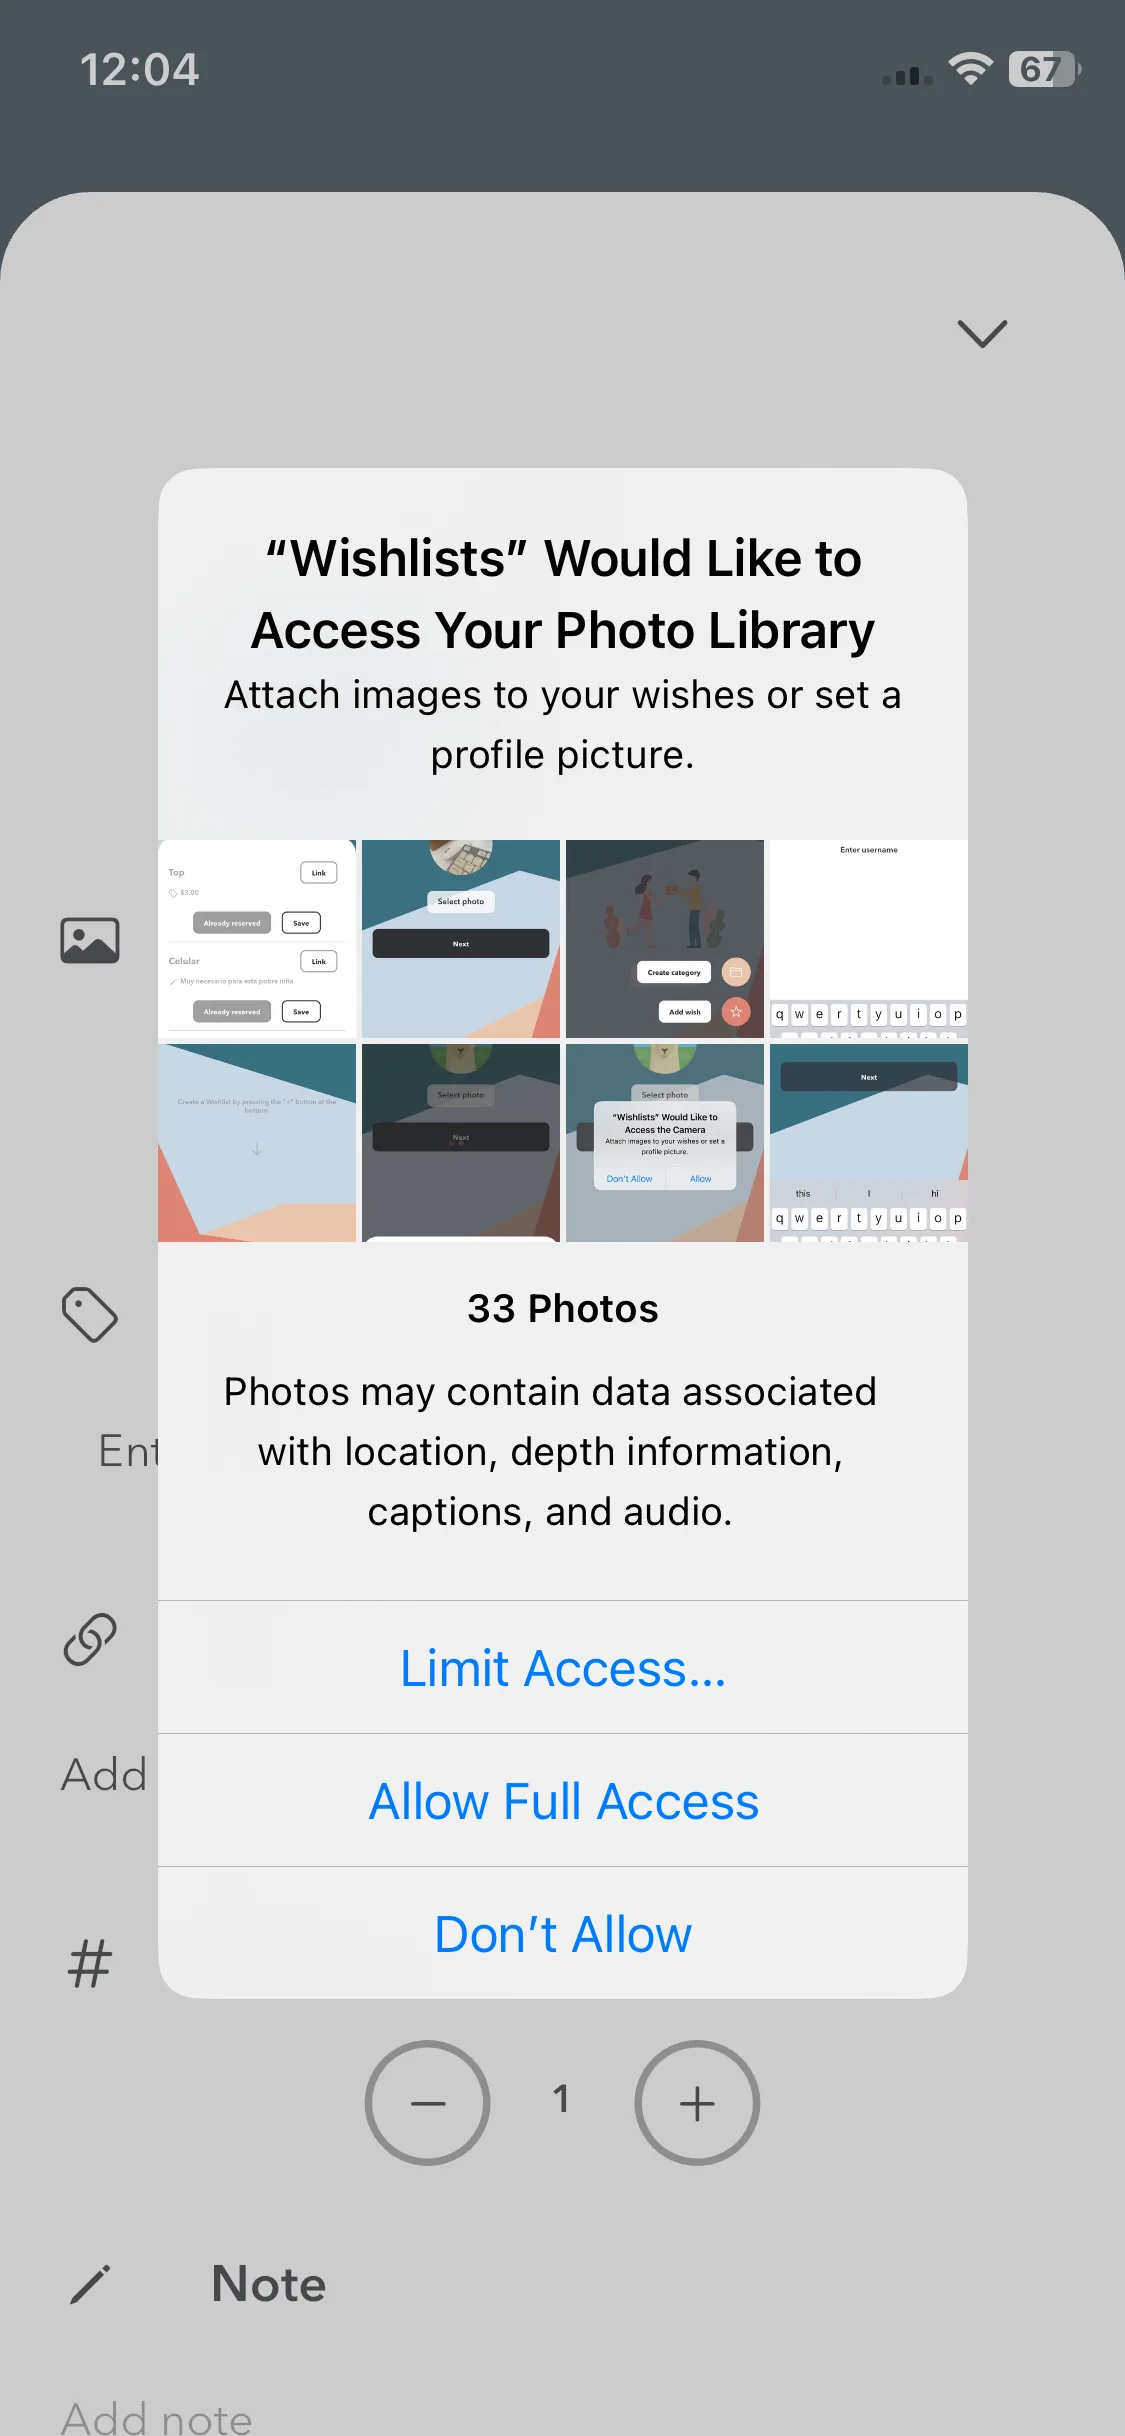The width and height of the screenshot is (1125, 2436).
Task: Tap Limit Access option
Action: [563, 1667]
